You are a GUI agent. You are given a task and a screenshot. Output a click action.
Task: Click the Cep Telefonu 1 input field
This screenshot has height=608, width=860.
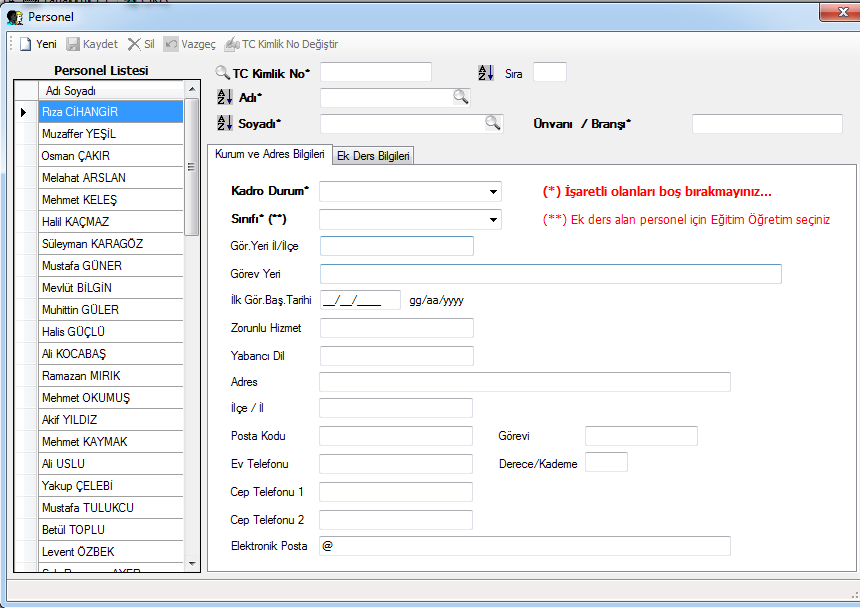396,492
